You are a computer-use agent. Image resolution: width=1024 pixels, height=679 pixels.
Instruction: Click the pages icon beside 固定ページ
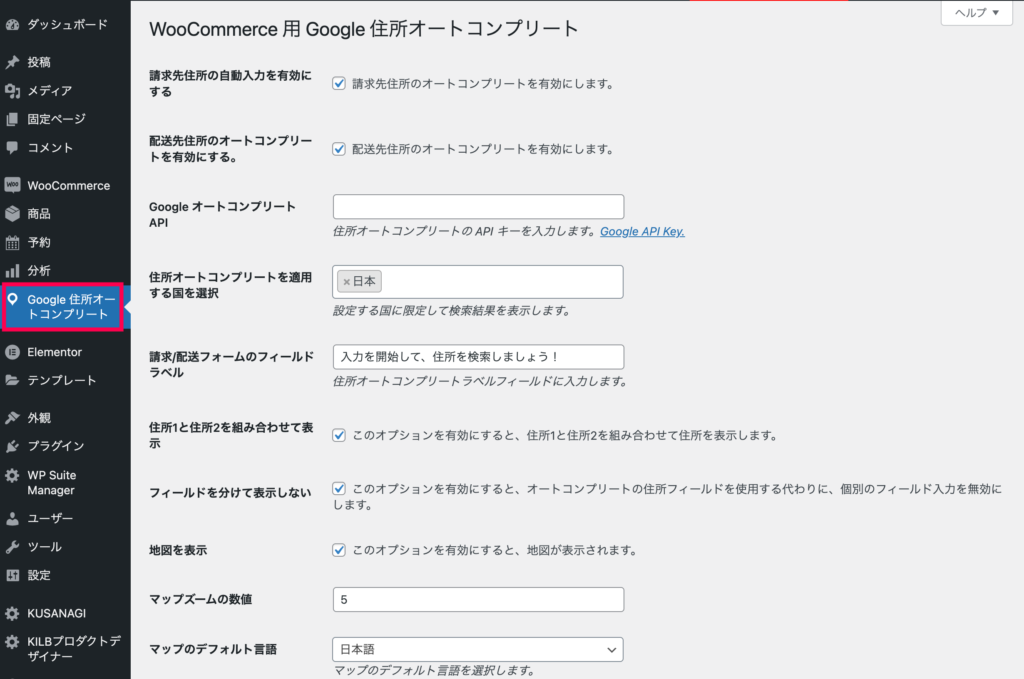tap(12, 119)
